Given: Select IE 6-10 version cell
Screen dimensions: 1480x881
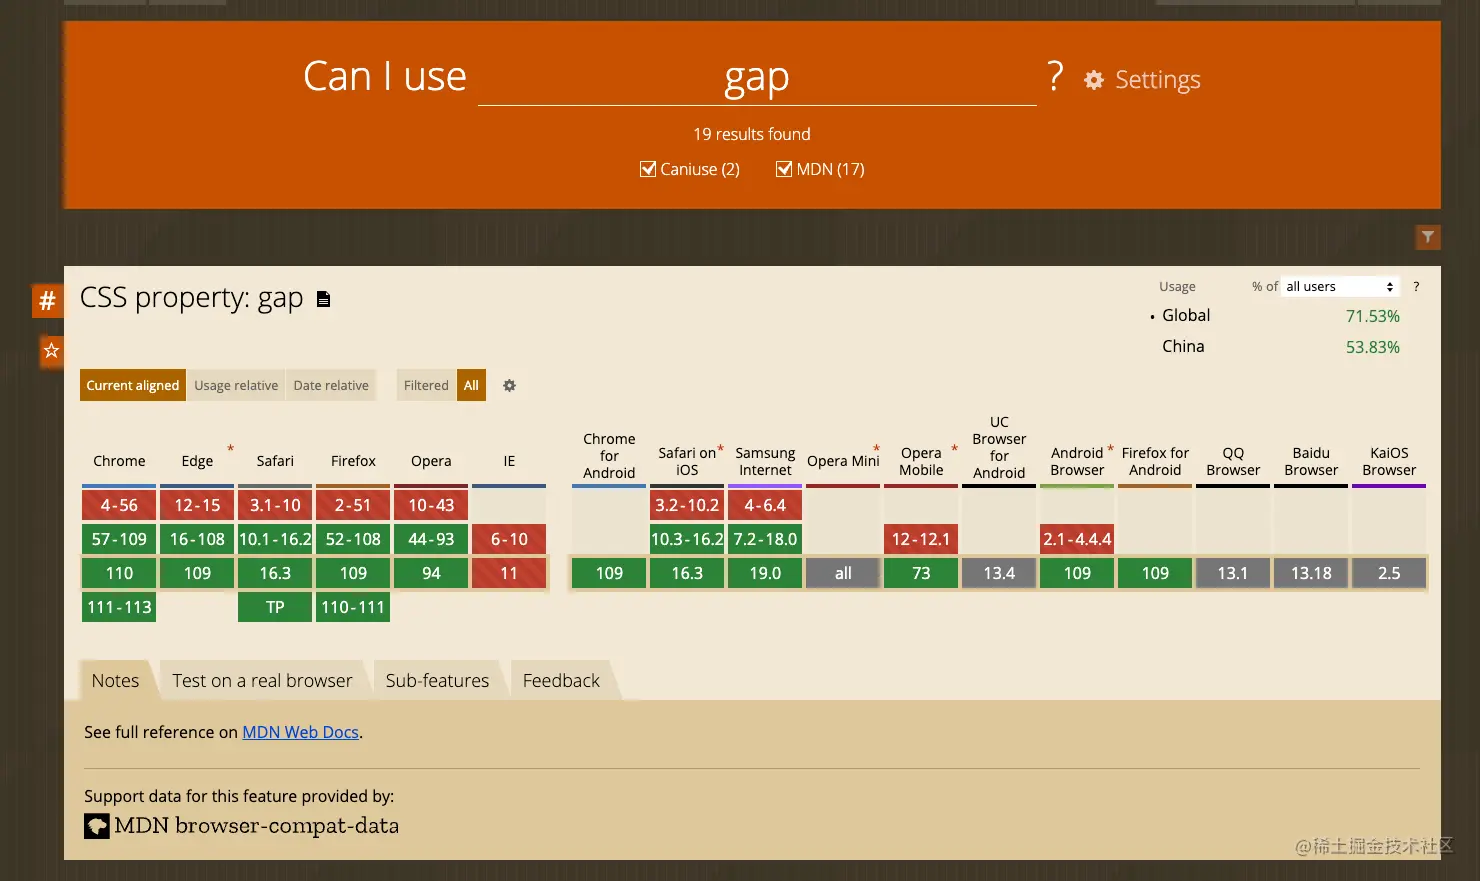Looking at the screenshot, I should tap(509, 539).
